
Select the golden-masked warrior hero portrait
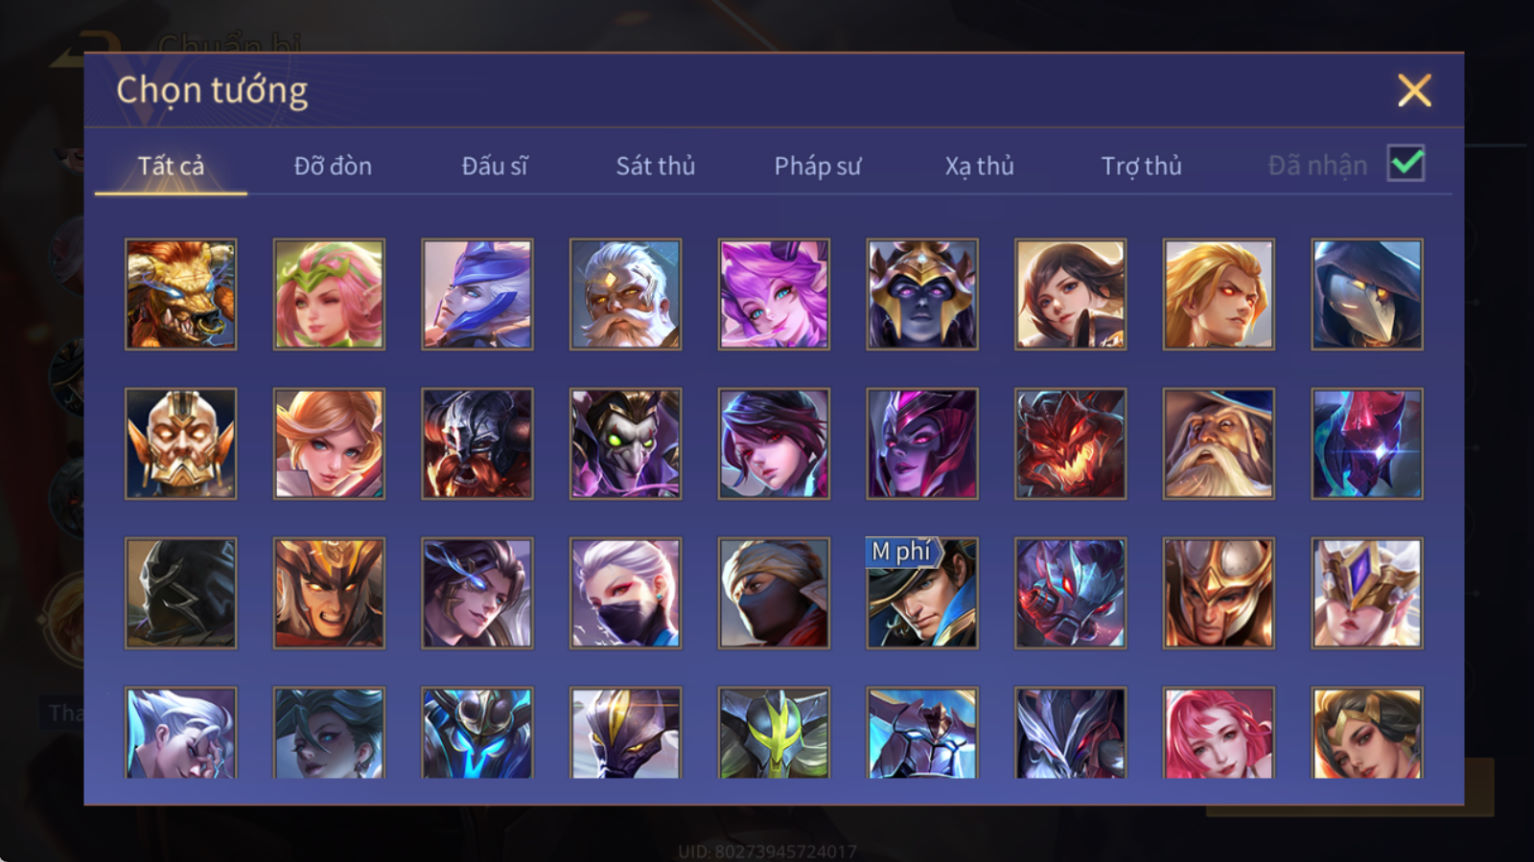coord(181,443)
